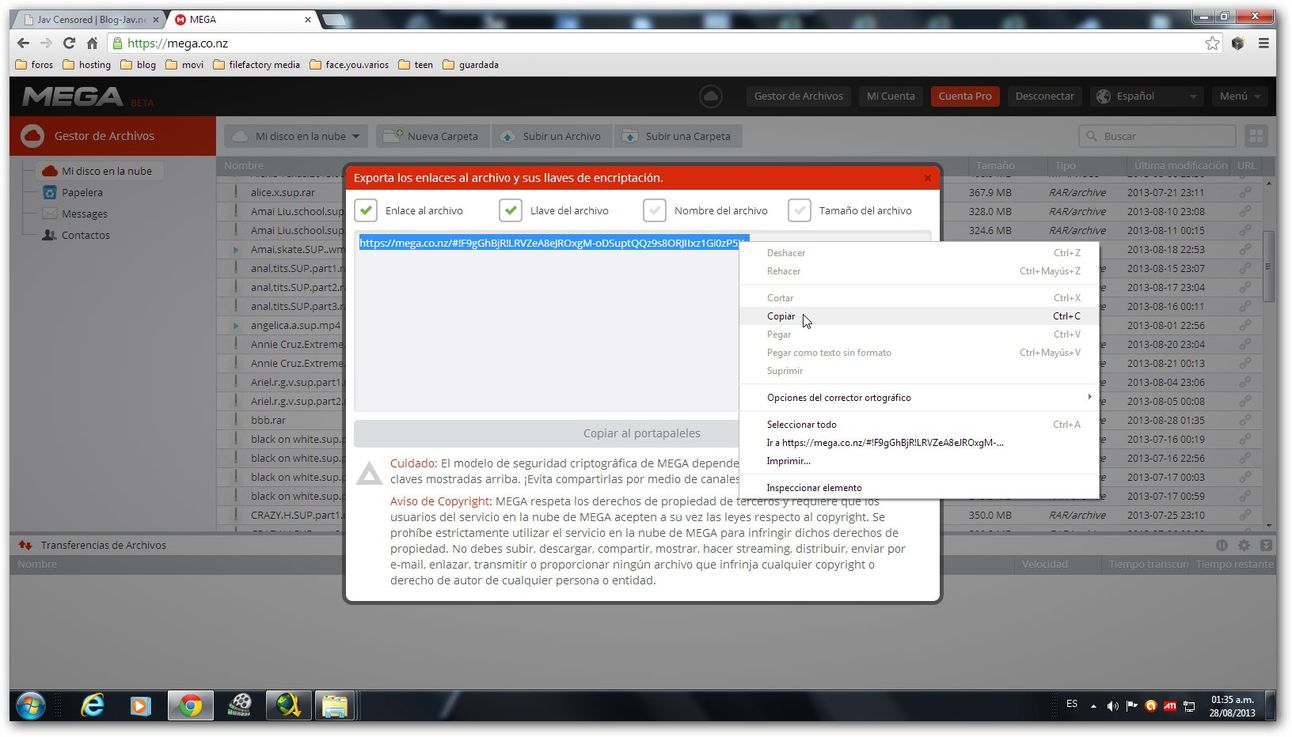Open the Windows Start orb
Image resolution: width=1292 pixels, height=737 pixels.
pos(30,705)
